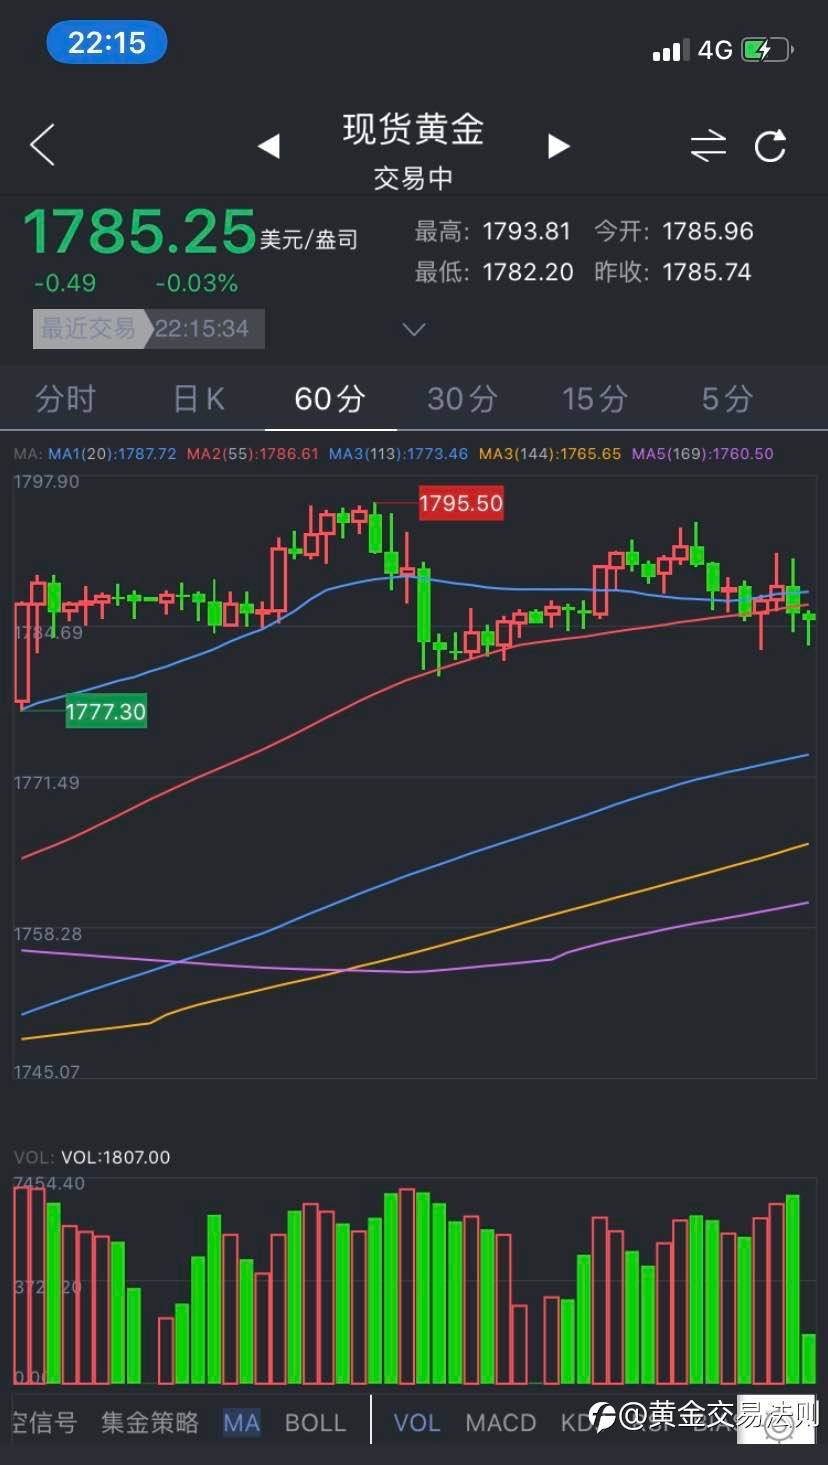Image resolution: width=828 pixels, height=1465 pixels.
Task: Tap the VOL:1807.00 volume label
Action: (x=116, y=1157)
